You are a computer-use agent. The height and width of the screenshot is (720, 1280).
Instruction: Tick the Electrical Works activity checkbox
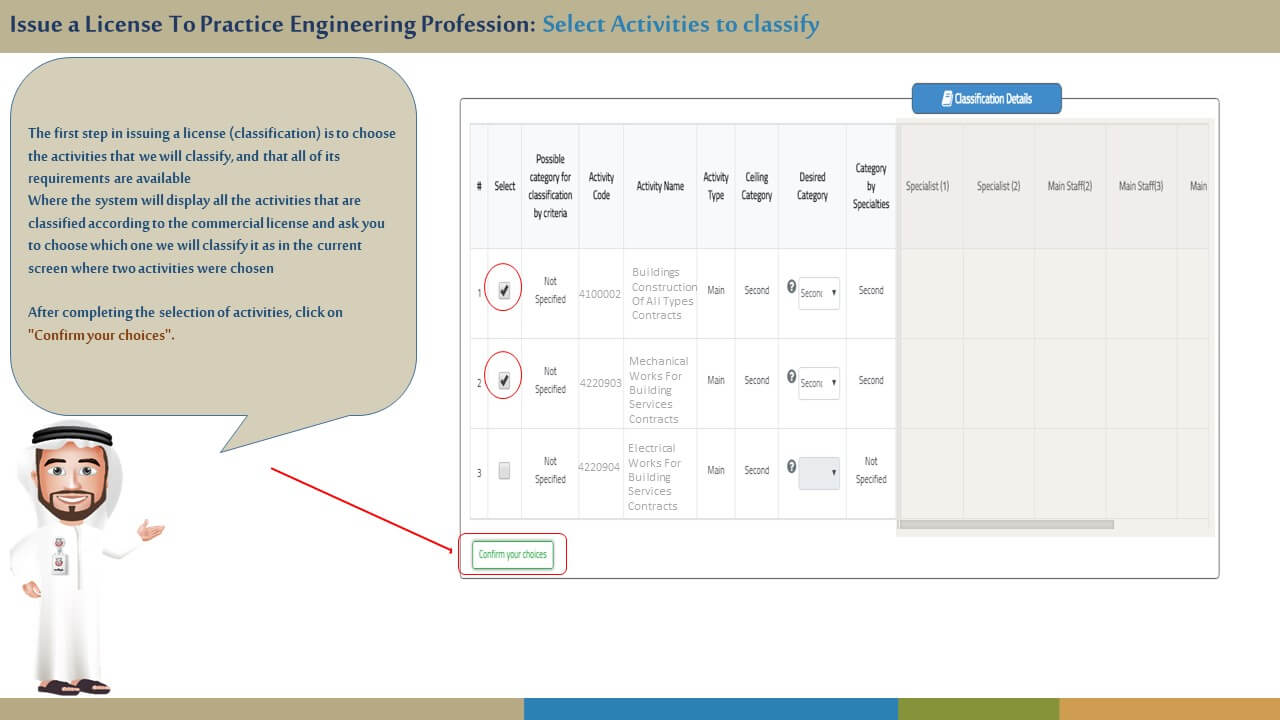504,471
